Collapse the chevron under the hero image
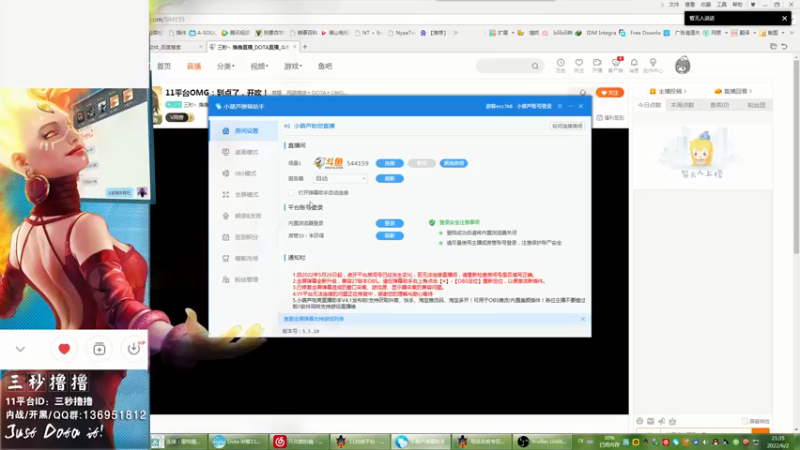 [20, 349]
